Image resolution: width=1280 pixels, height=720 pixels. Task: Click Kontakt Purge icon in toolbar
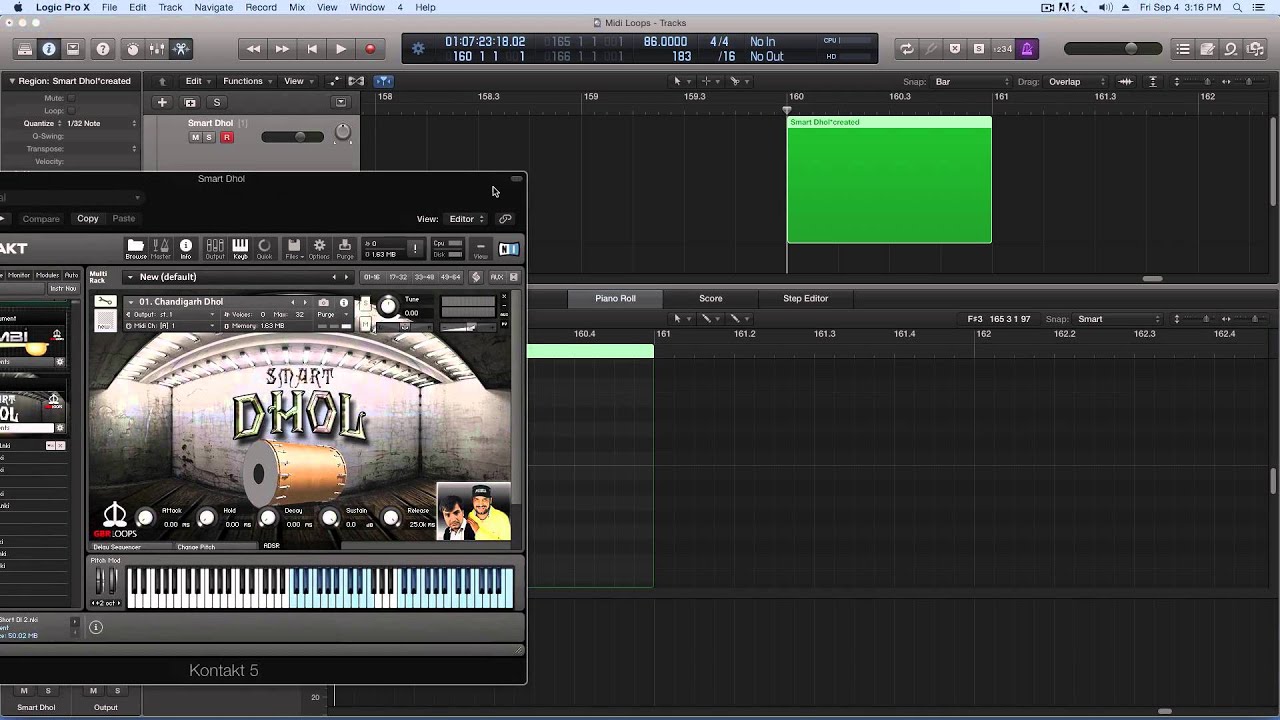(345, 249)
